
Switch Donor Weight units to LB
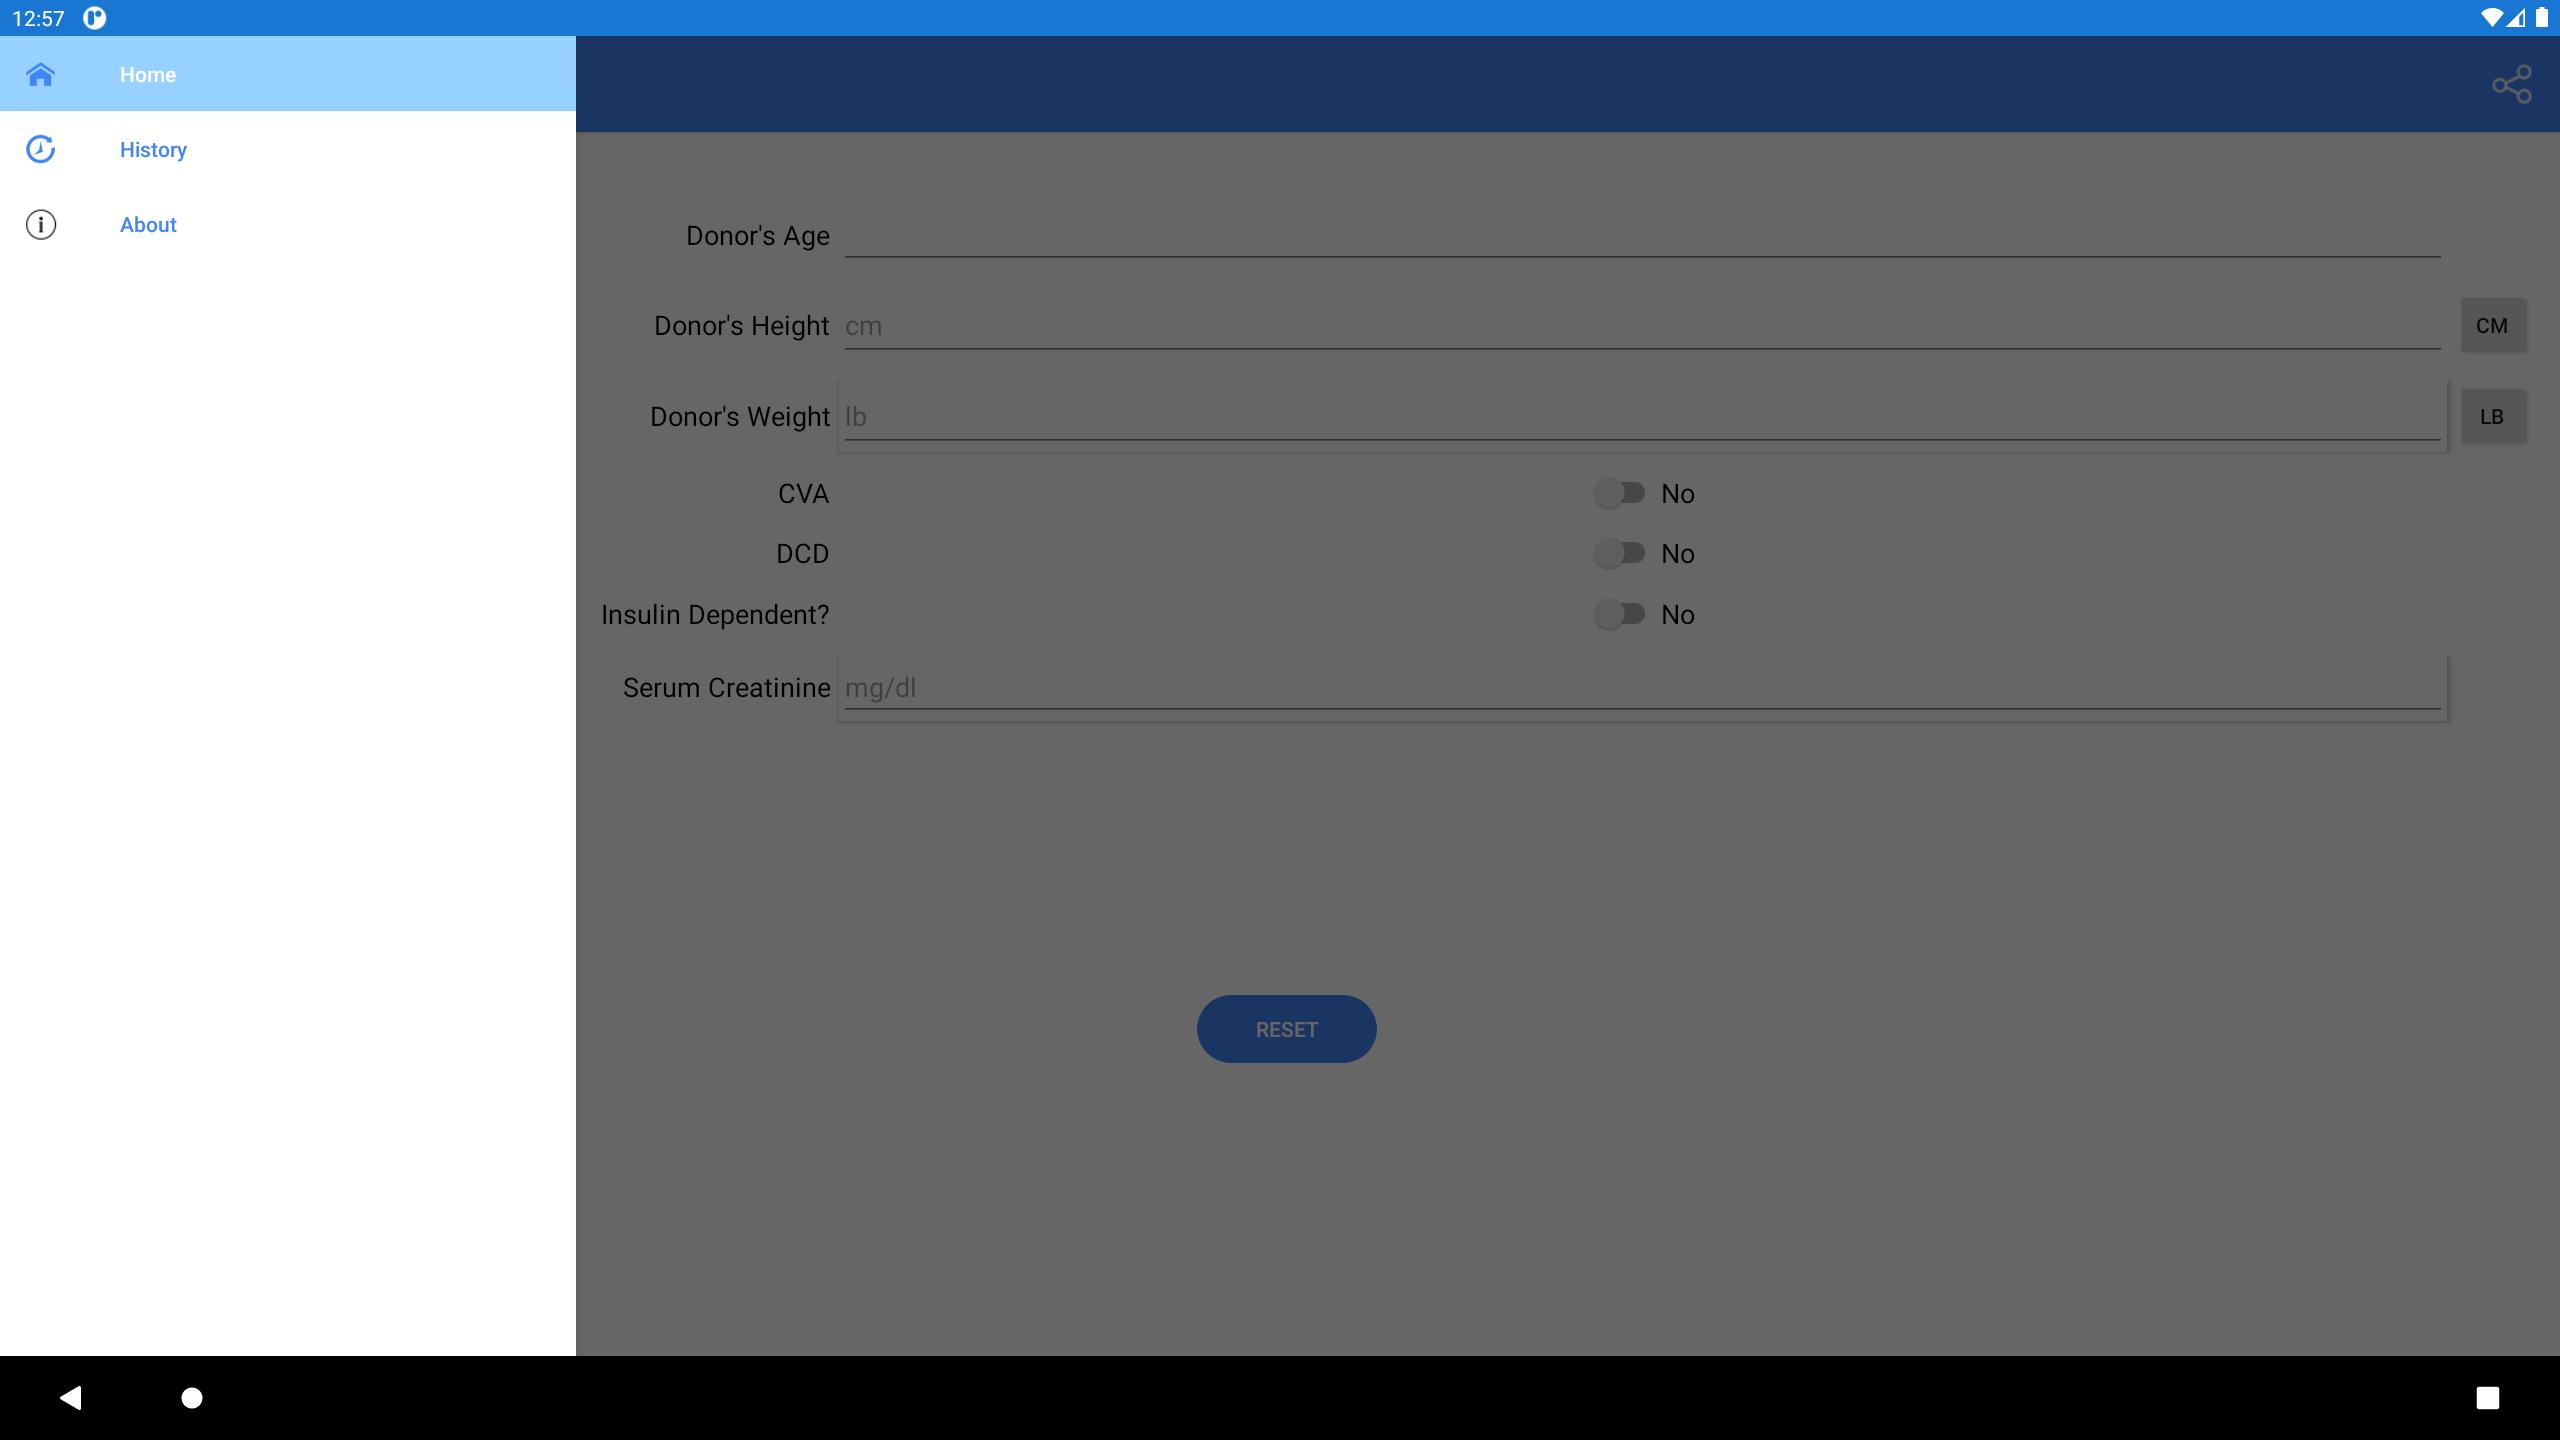click(x=2491, y=417)
